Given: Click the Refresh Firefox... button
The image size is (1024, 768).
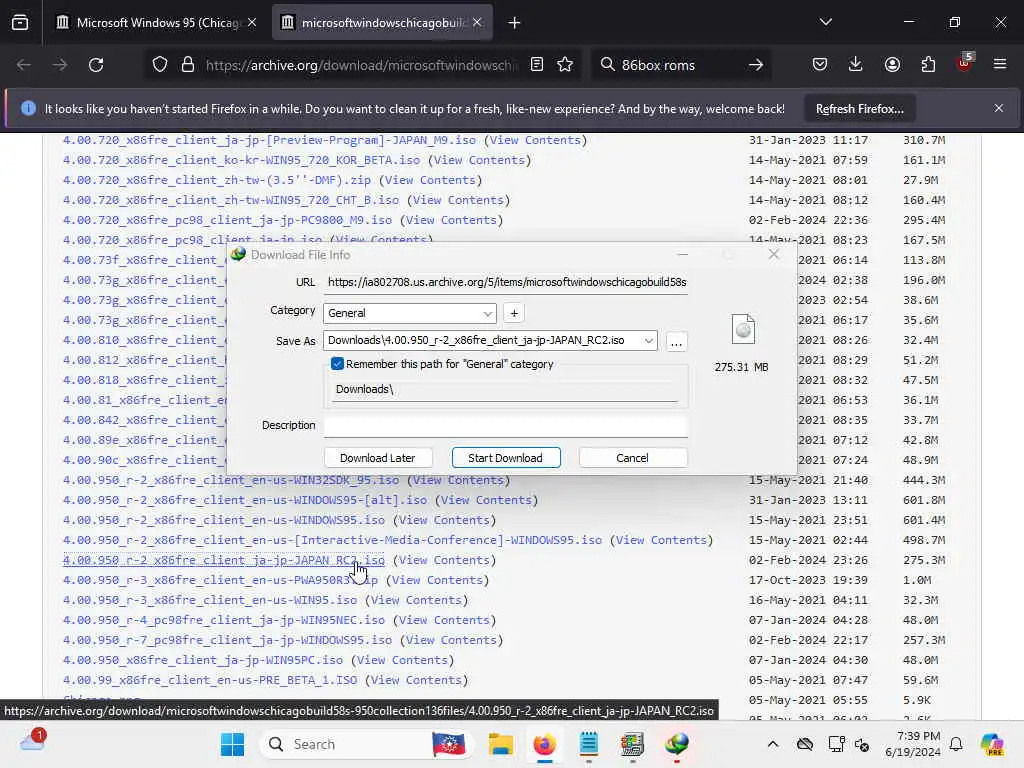Looking at the screenshot, I should (x=859, y=109).
